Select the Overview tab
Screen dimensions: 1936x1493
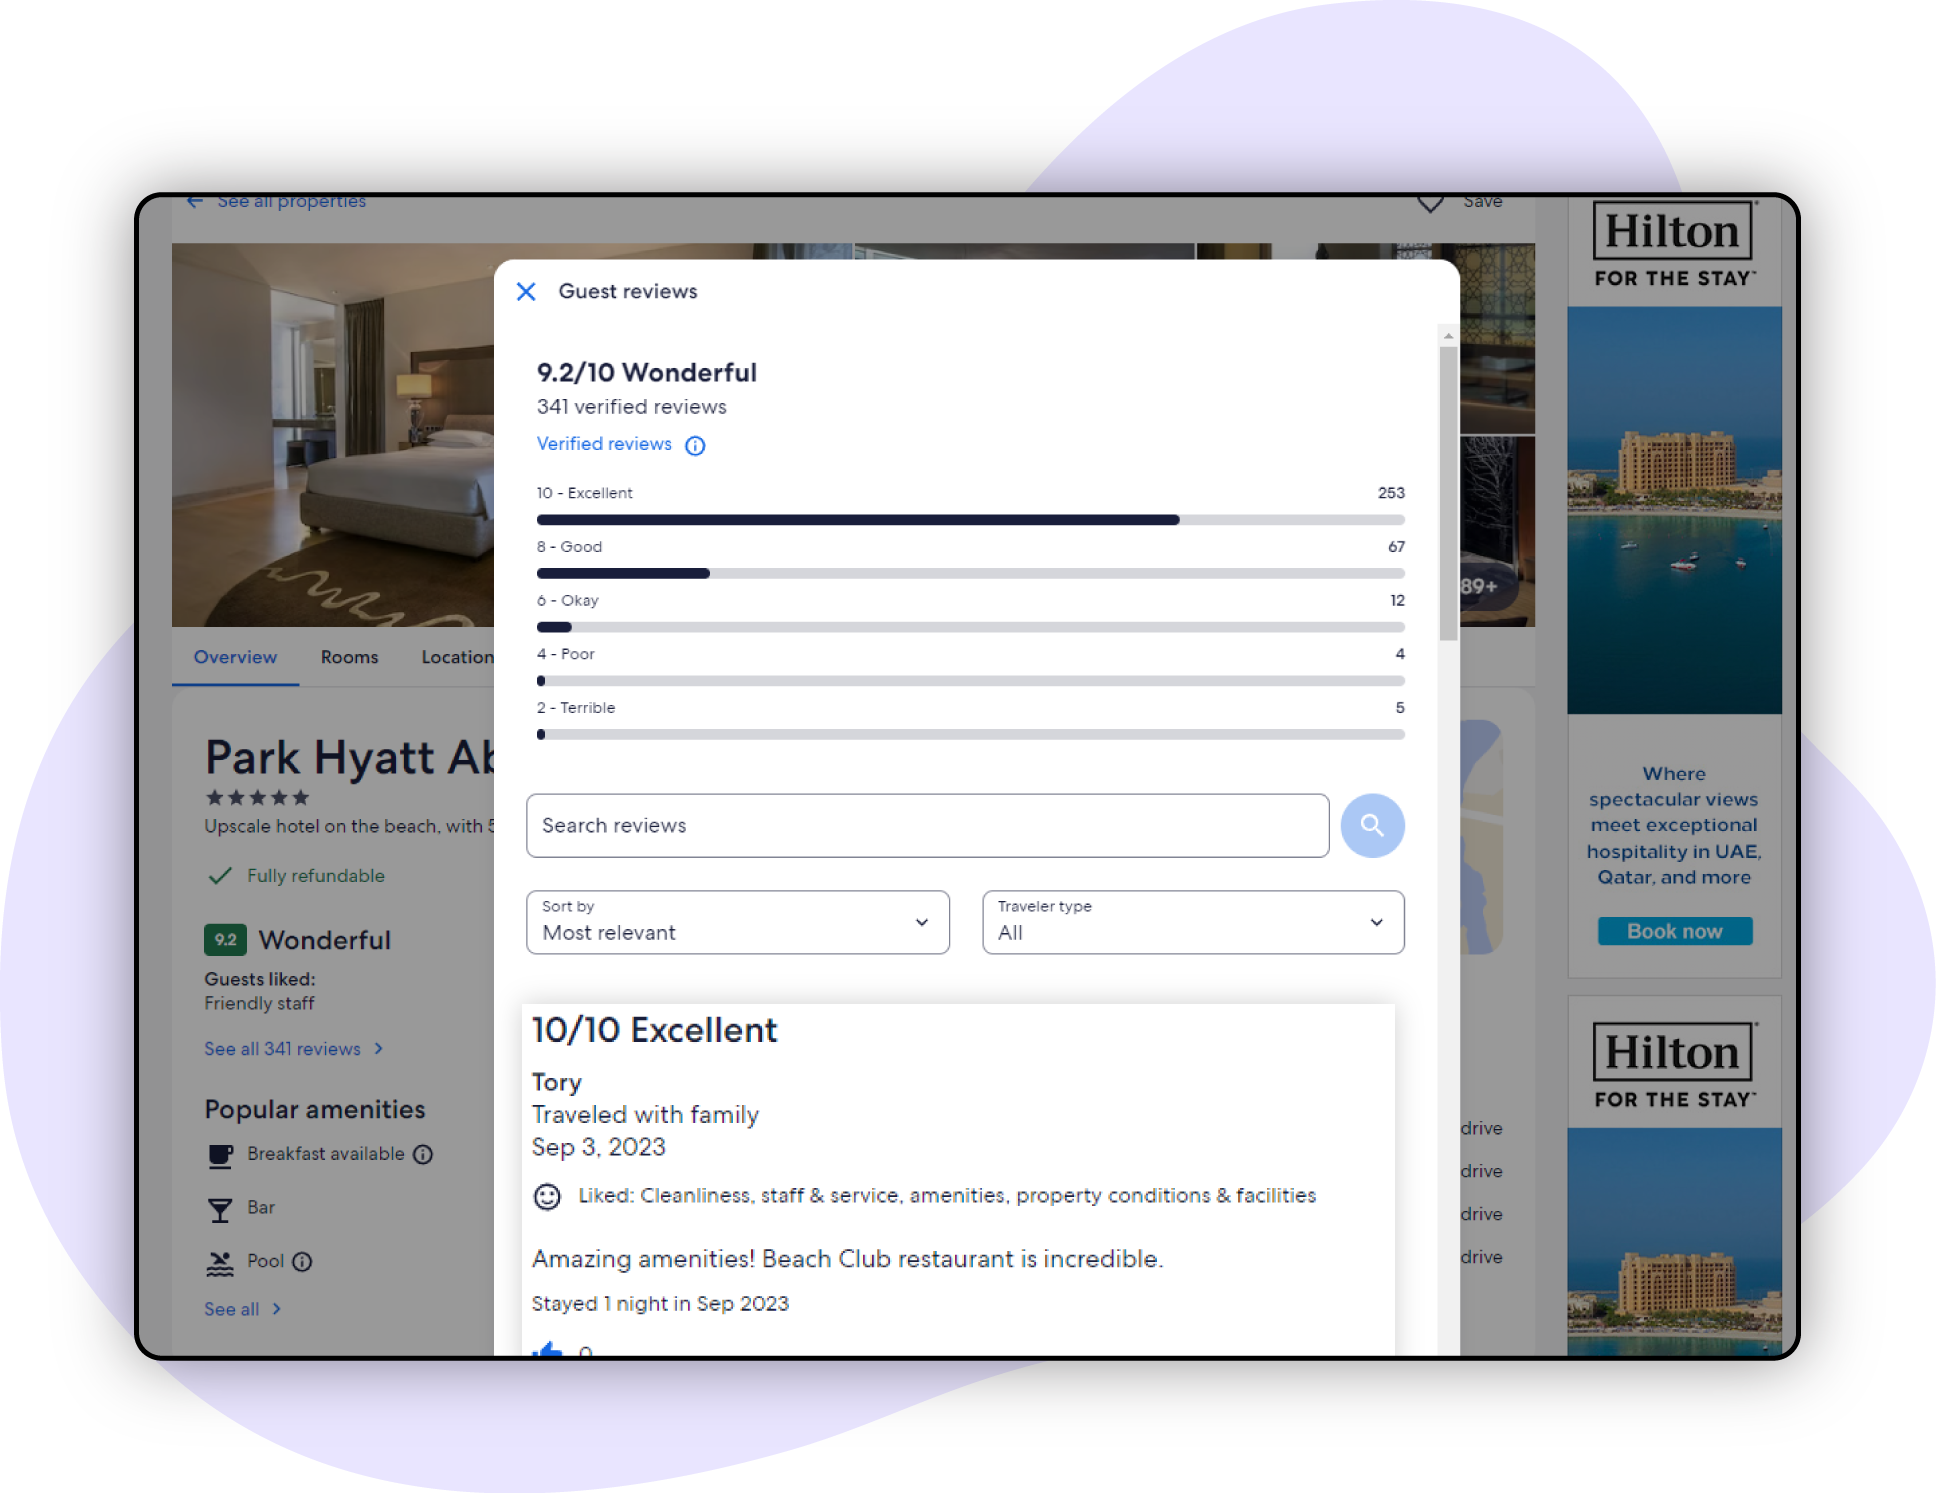(x=235, y=656)
